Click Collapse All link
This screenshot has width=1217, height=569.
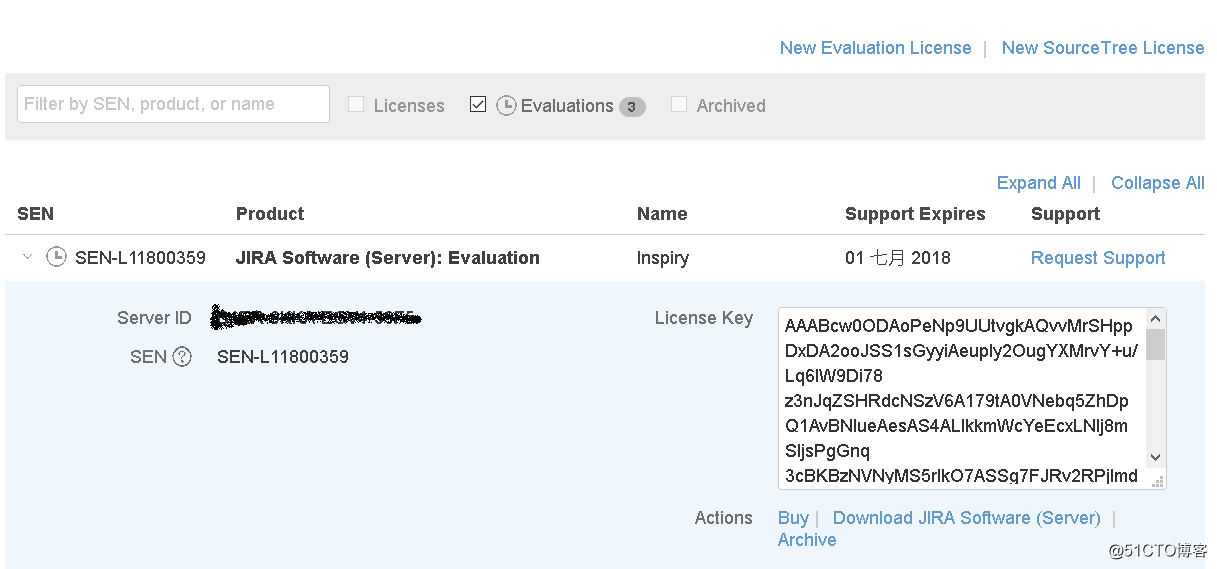[x=1157, y=183]
